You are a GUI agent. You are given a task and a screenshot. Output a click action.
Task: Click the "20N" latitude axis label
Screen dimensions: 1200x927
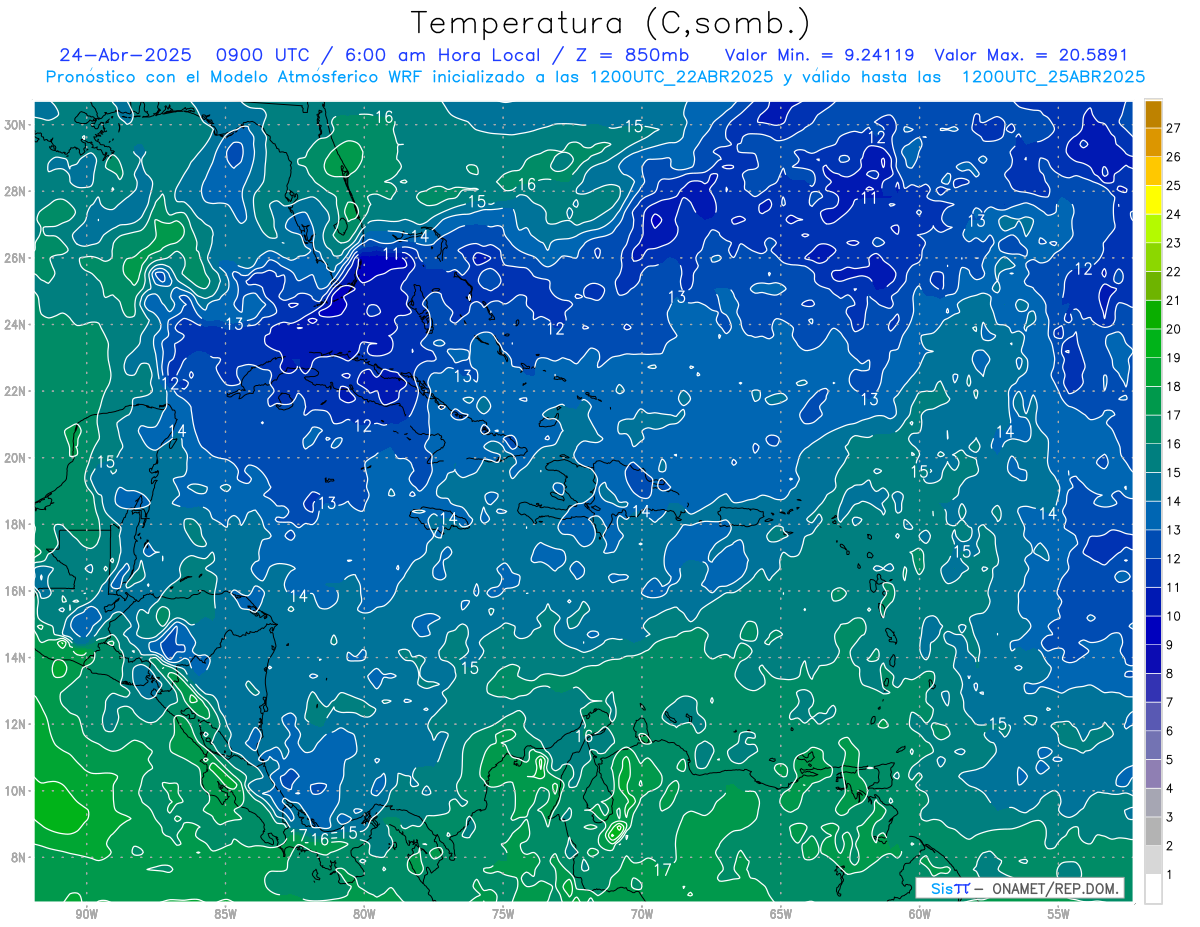[16, 458]
